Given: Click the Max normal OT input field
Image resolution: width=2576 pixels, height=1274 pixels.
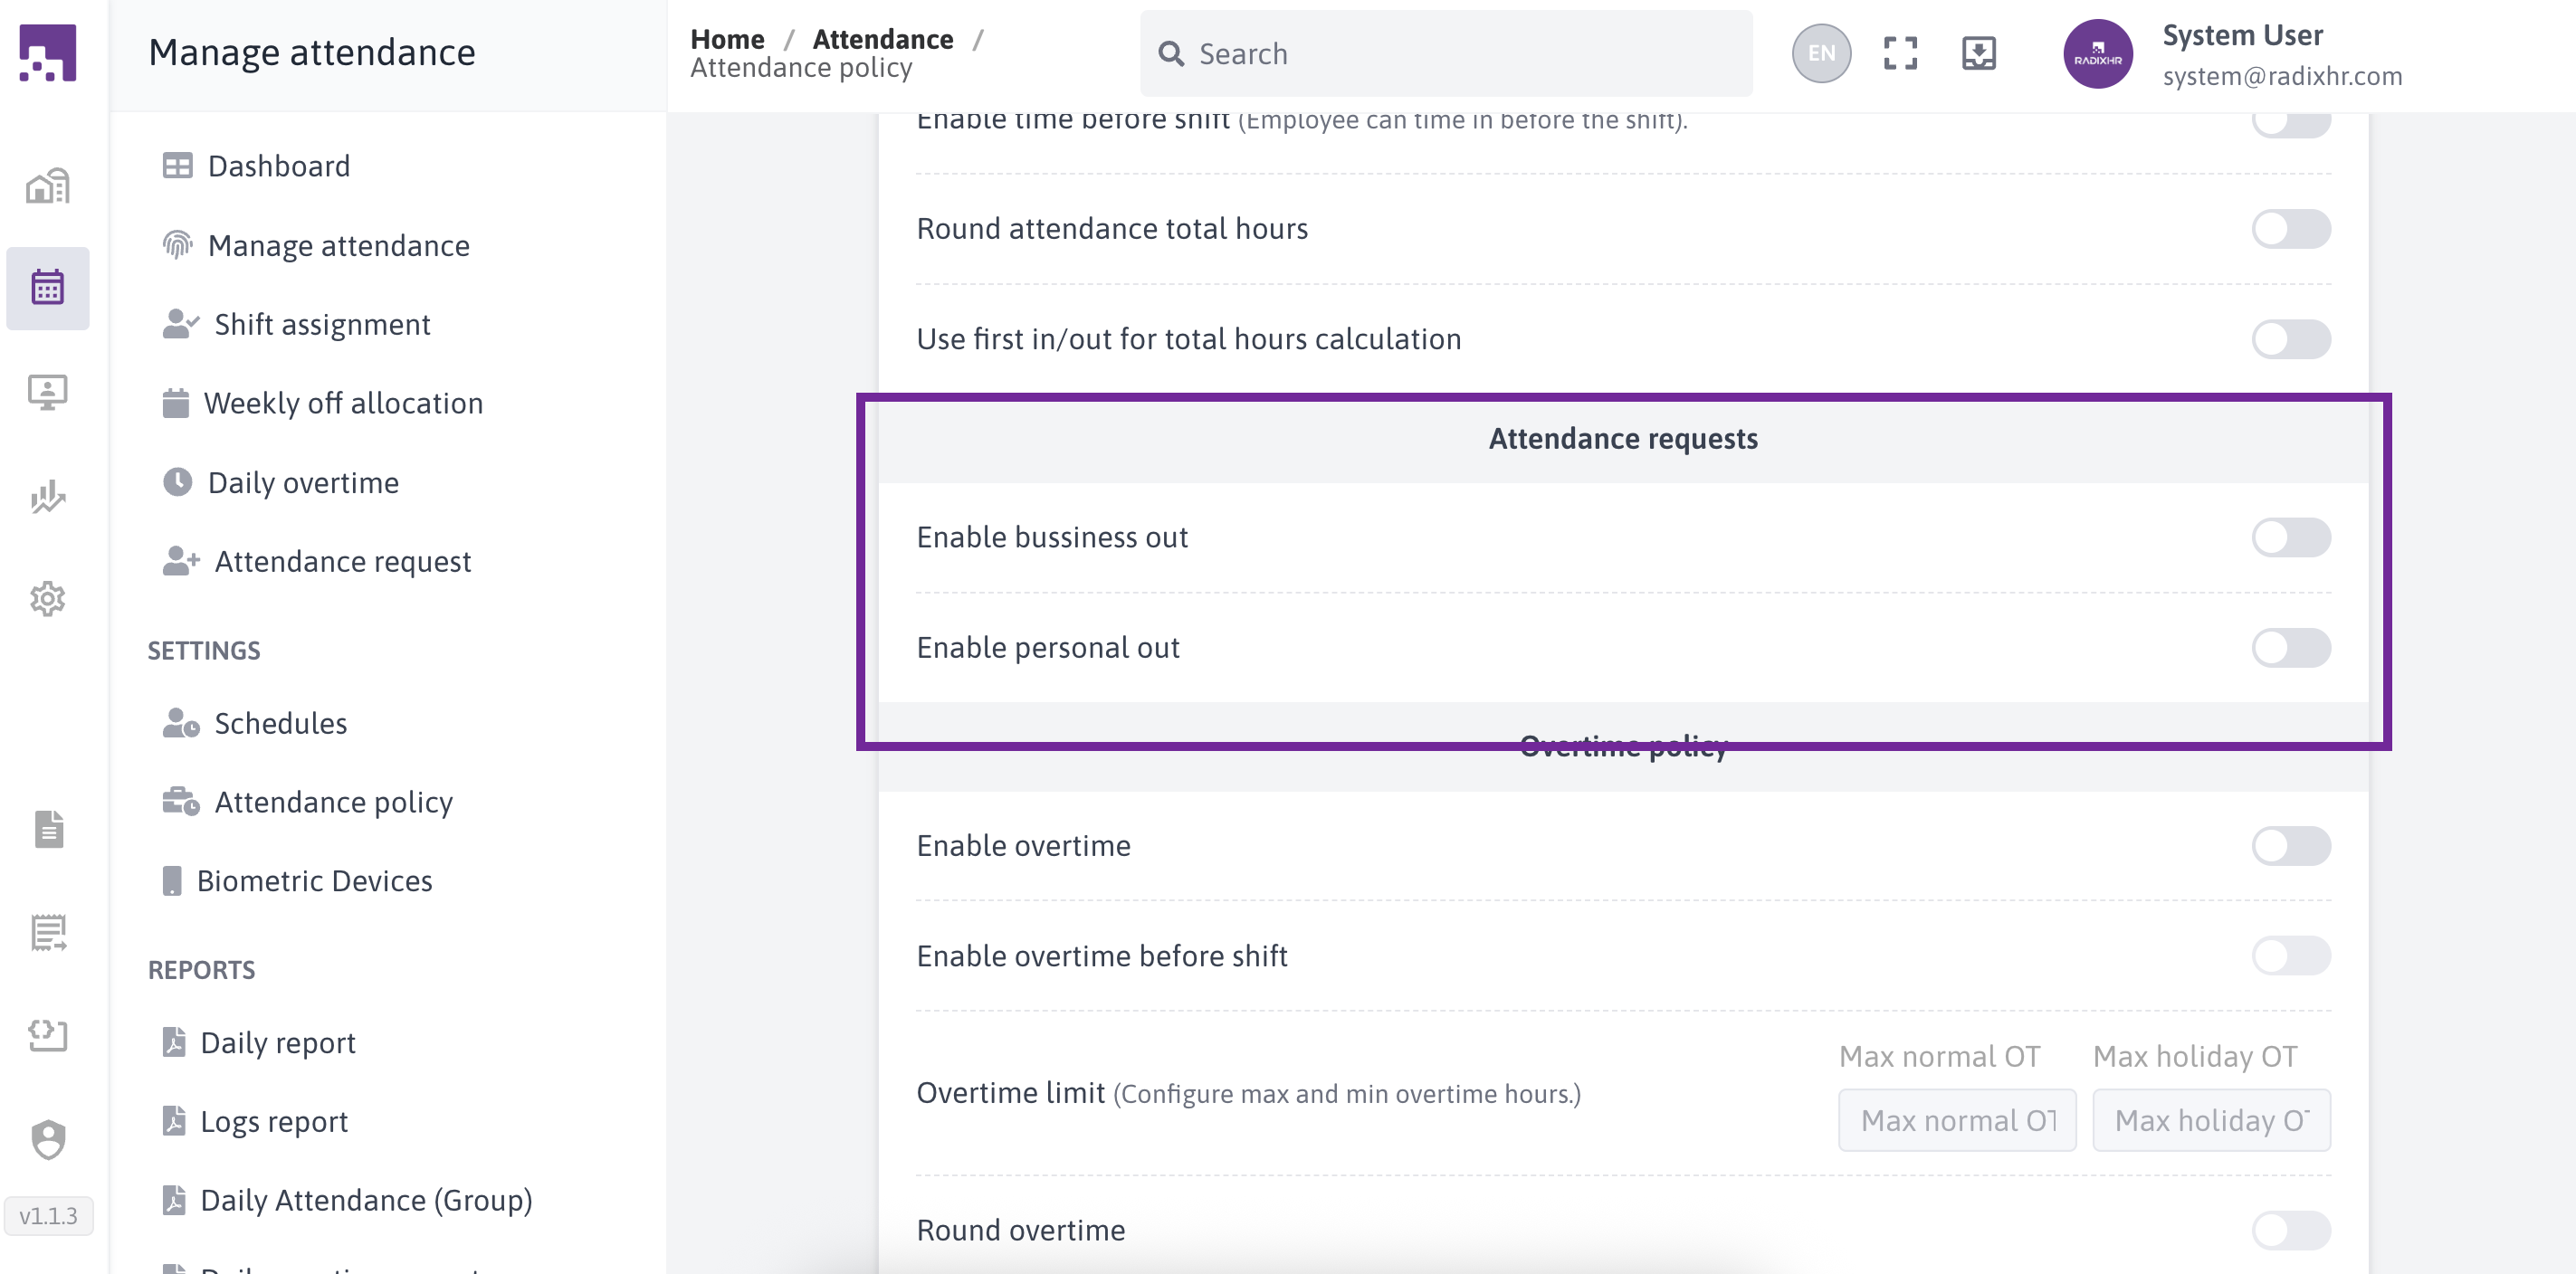Looking at the screenshot, I should coord(1956,1120).
